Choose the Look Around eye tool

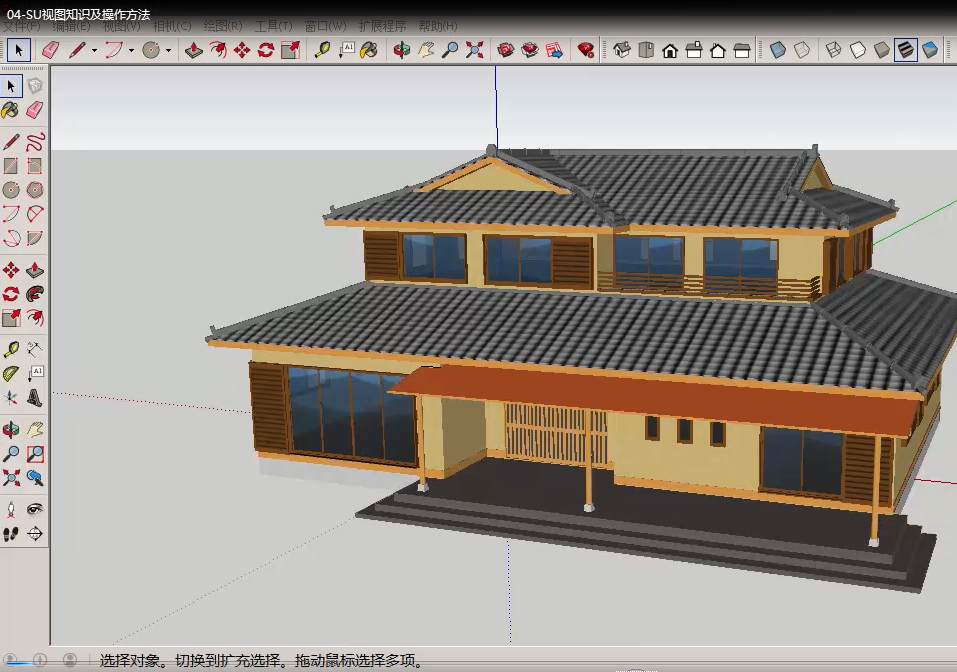35,509
